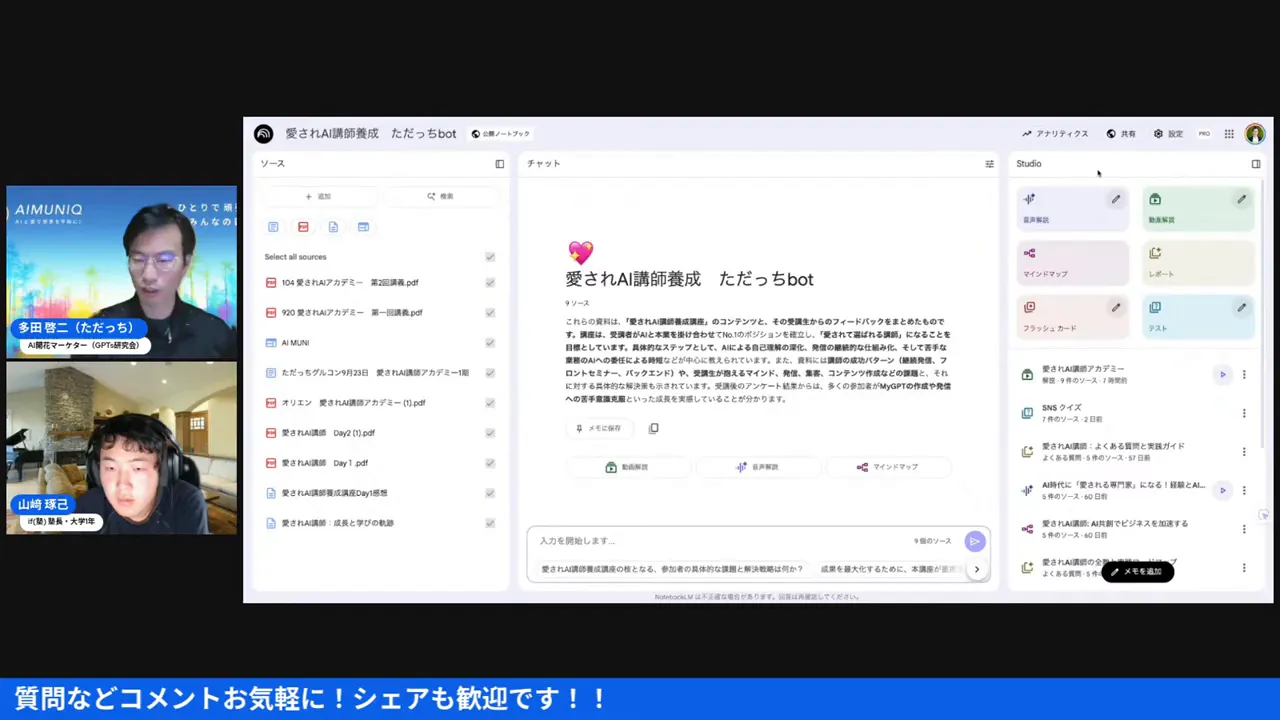Click the 9 個のソース count in chat input

click(933, 541)
